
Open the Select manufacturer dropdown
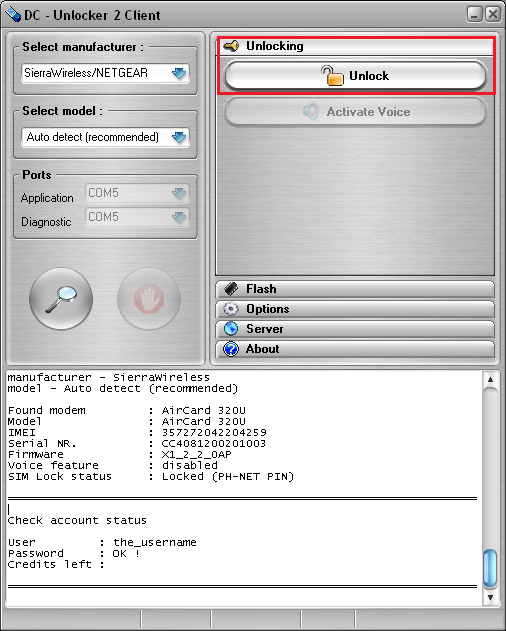(x=105, y=73)
